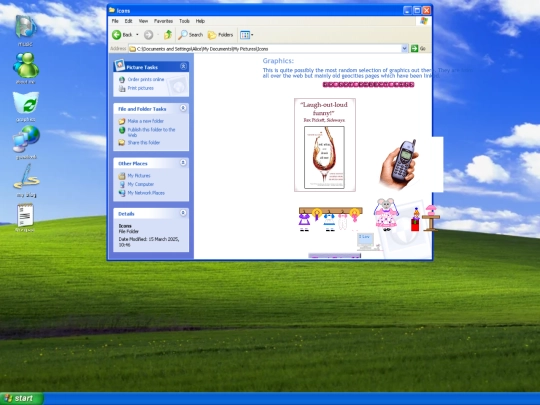This screenshot has height=405, width=540.
Task: Open the File menu
Action: [115, 21]
